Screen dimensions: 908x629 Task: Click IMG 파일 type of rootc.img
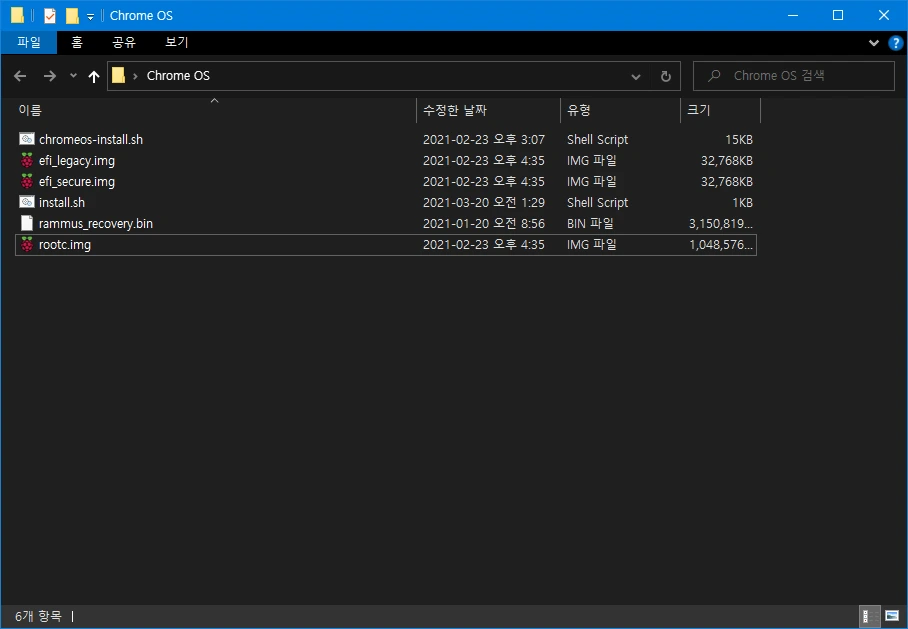coord(592,244)
